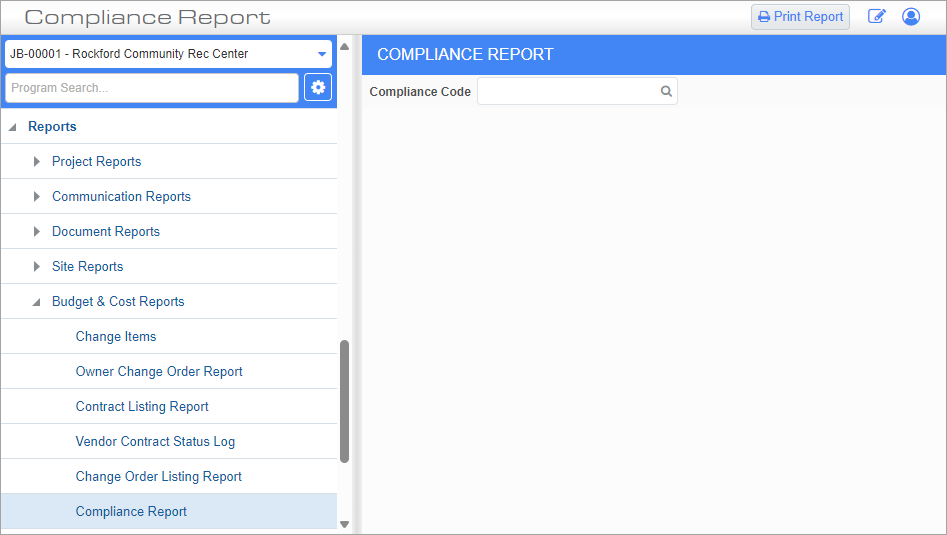Select Contract Listing Report
The image size is (947, 535).
[142, 407]
